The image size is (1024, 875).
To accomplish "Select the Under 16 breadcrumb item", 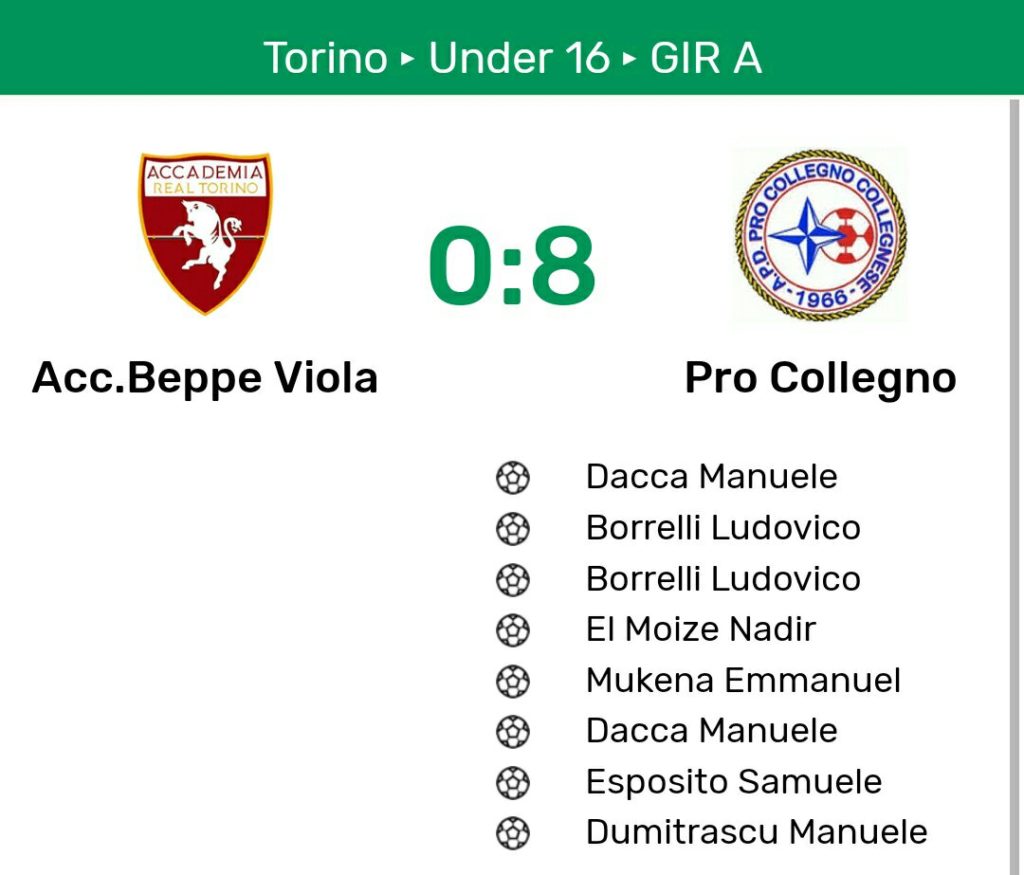I will tap(519, 57).
